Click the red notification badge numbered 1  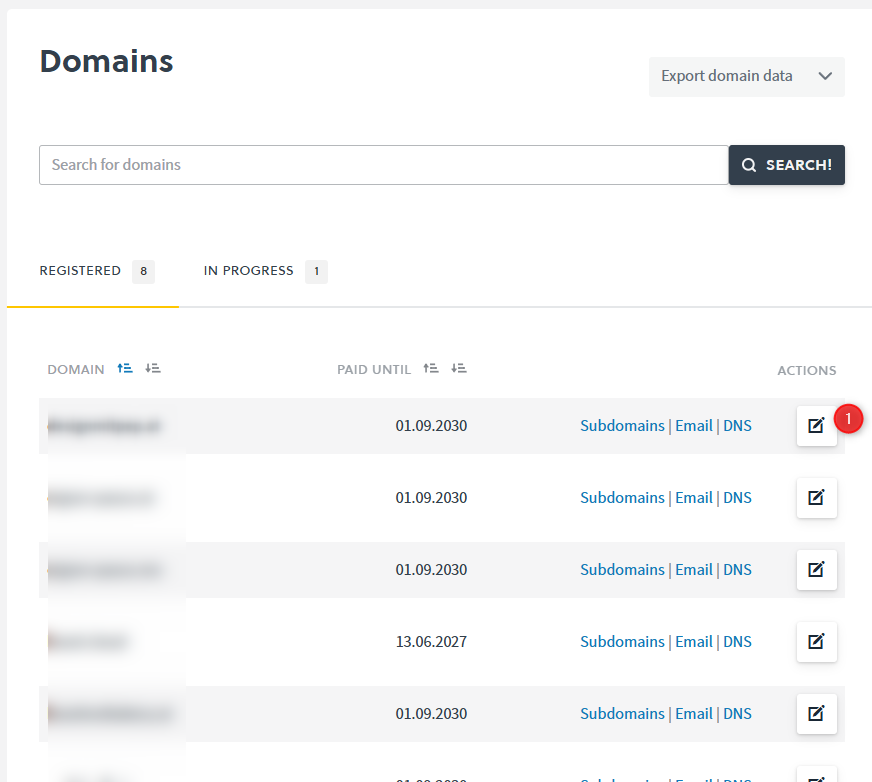coord(848,417)
